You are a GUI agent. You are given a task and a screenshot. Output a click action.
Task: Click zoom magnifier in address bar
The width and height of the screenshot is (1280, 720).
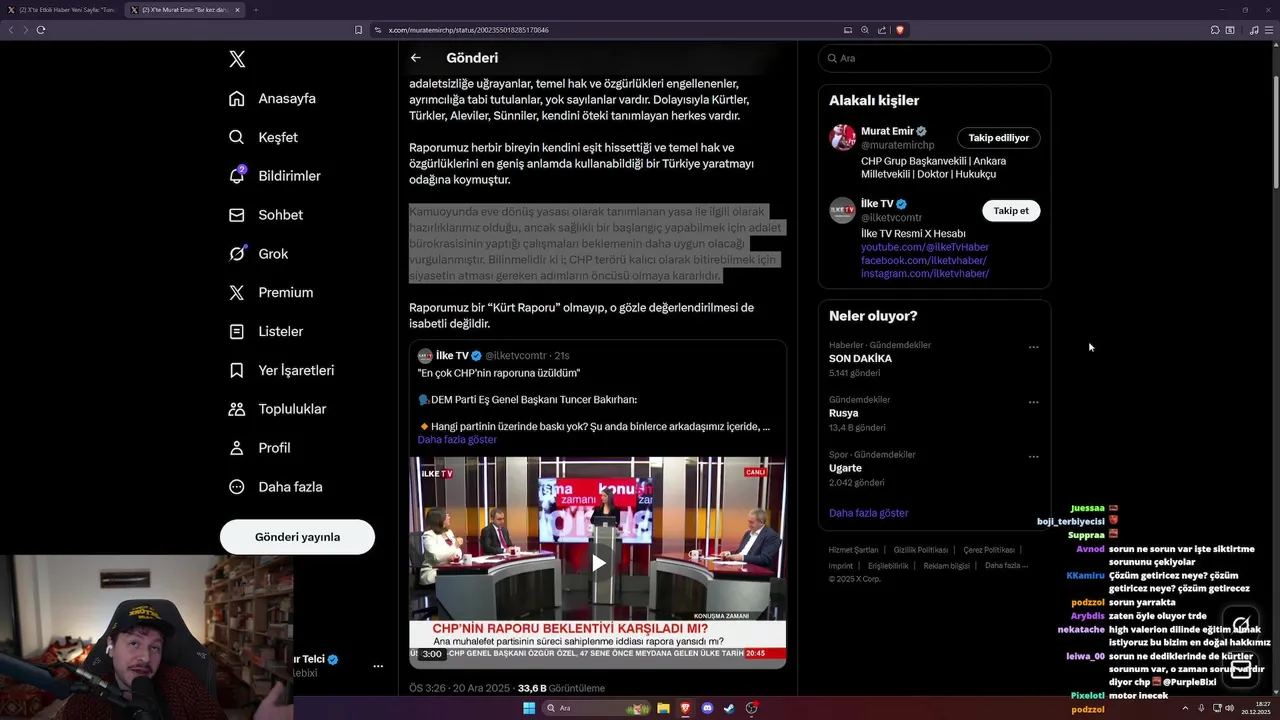pos(865,30)
